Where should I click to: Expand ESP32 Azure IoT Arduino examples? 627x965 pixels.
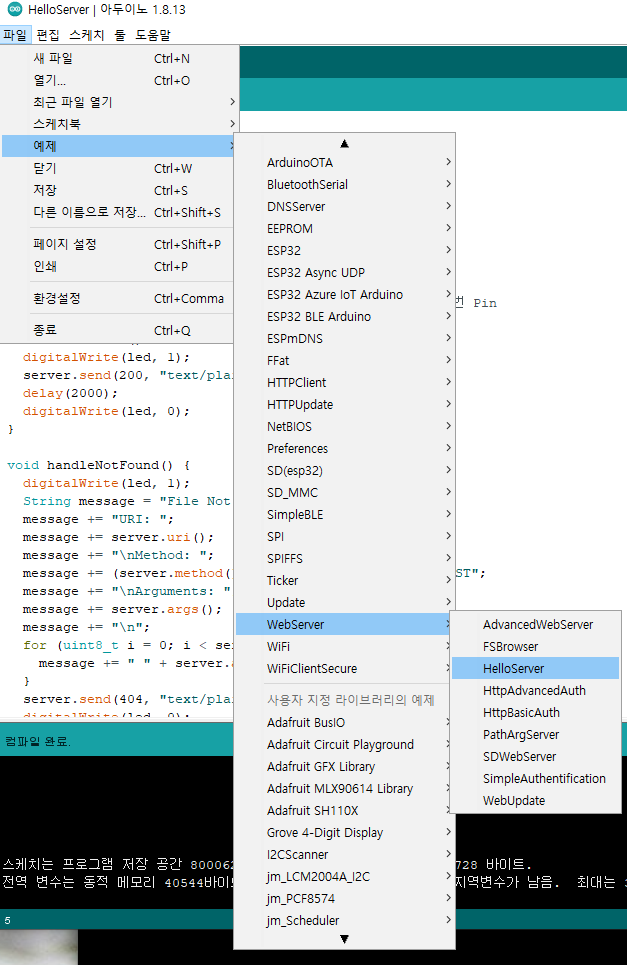[345, 295]
